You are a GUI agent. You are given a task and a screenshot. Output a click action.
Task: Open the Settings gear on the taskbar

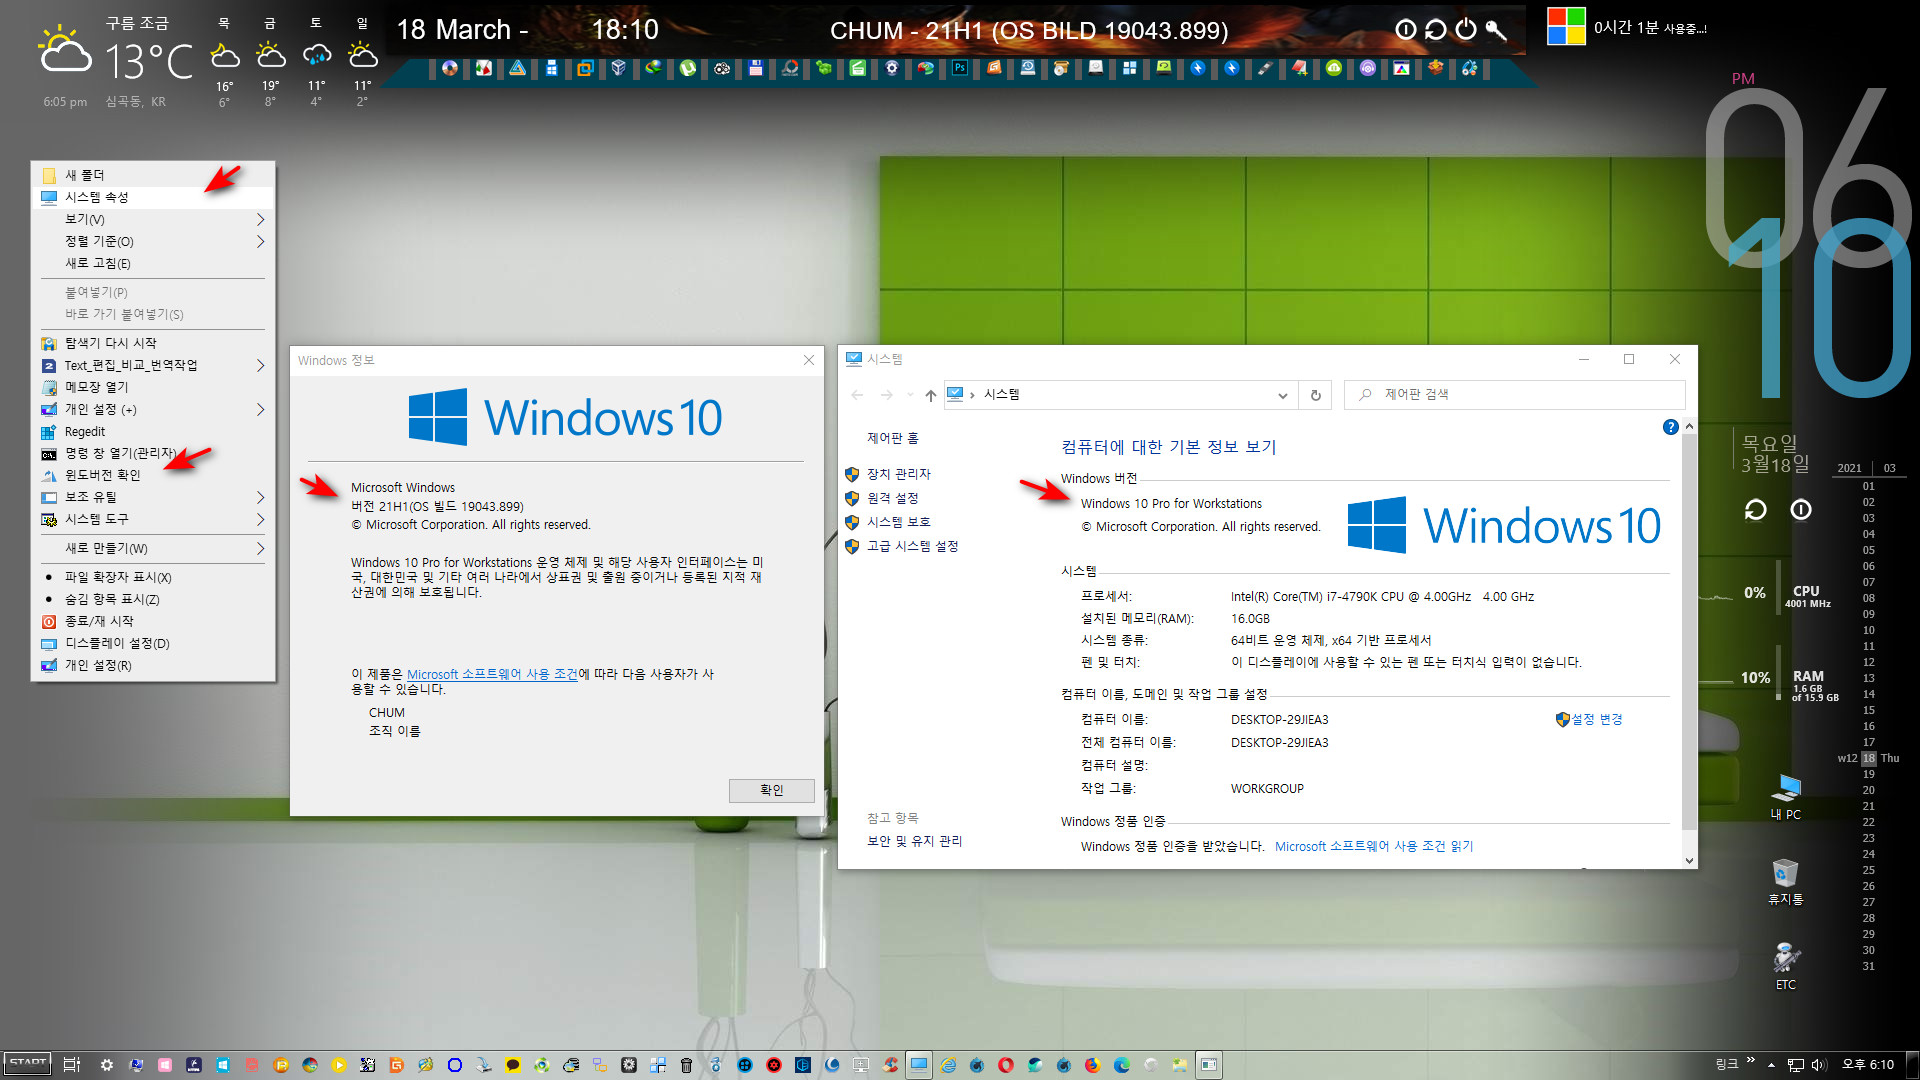pos(107,1065)
